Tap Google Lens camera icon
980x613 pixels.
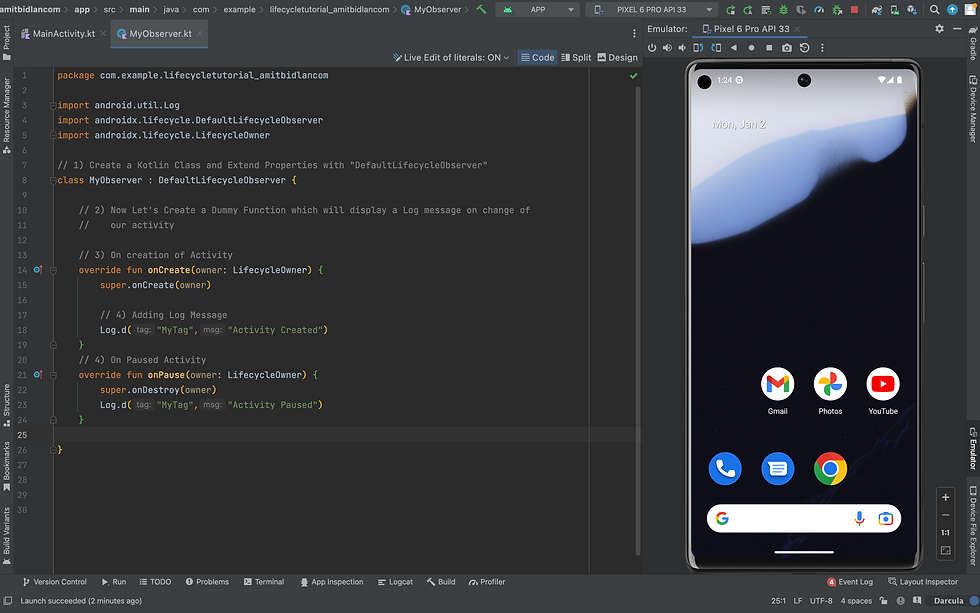tap(886, 518)
